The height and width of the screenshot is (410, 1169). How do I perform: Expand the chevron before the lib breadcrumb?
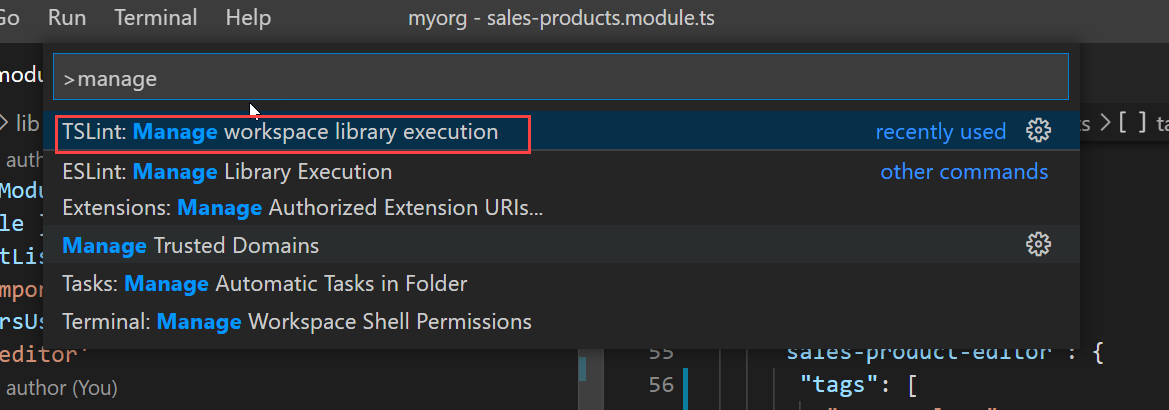click(x=4, y=122)
